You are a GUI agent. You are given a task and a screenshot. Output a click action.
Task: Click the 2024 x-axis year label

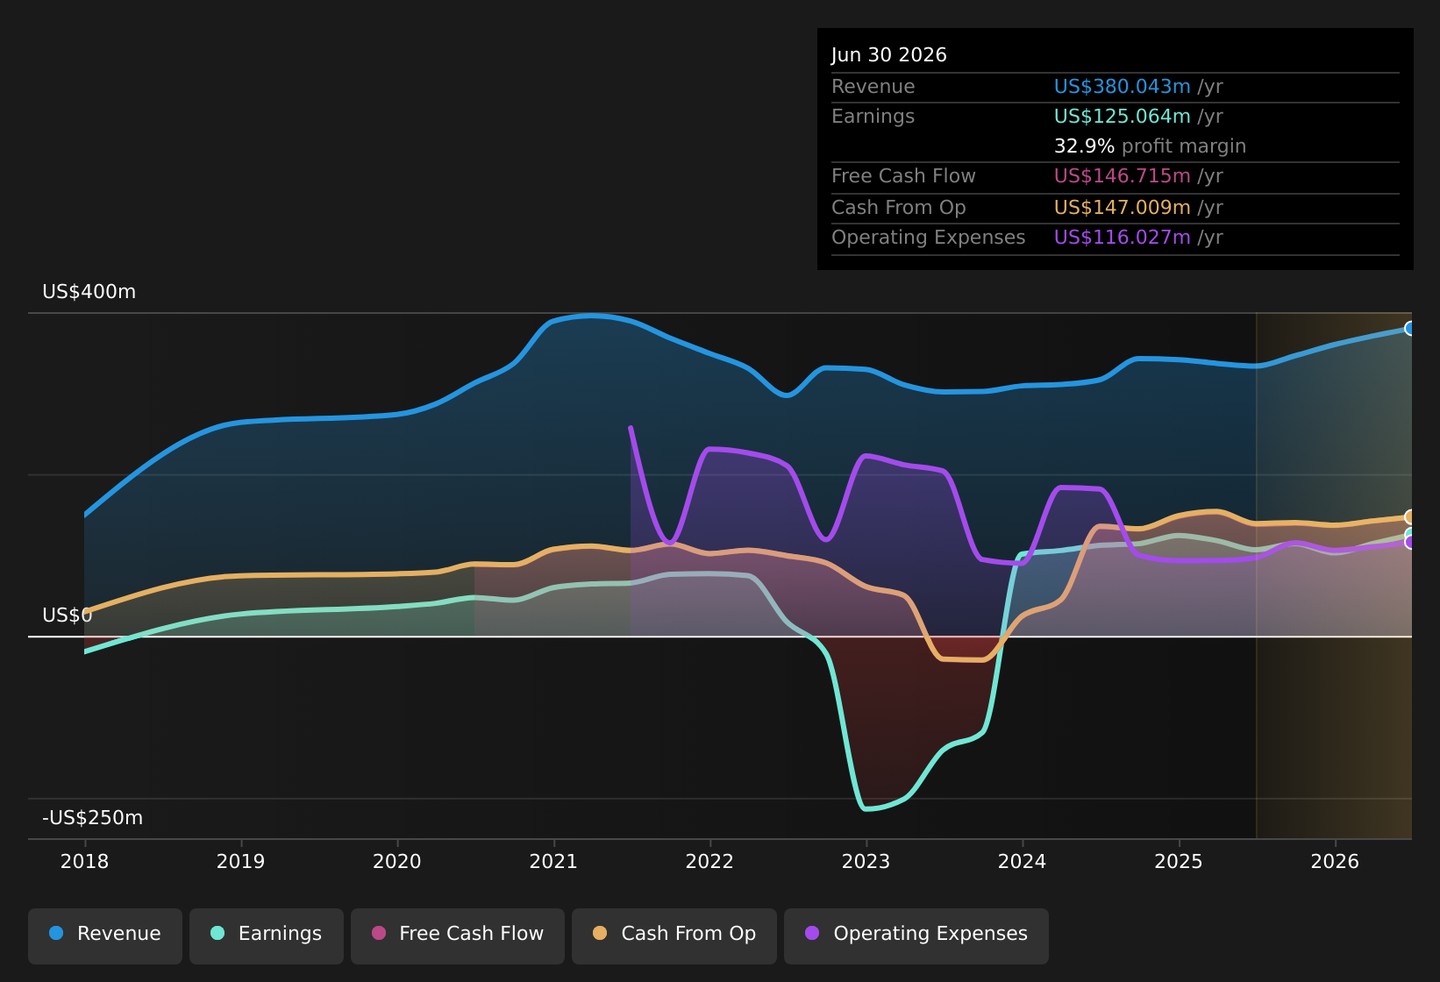point(1022,861)
